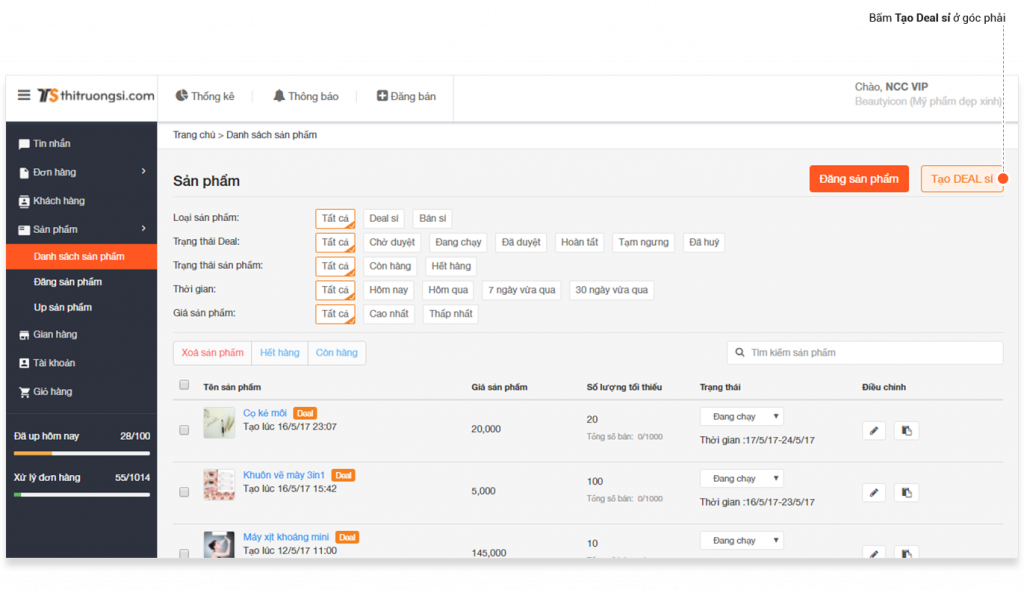The image size is (1024, 590).
Task: Select Danh sách sản phẩm sidebar item
Action: pos(82,256)
